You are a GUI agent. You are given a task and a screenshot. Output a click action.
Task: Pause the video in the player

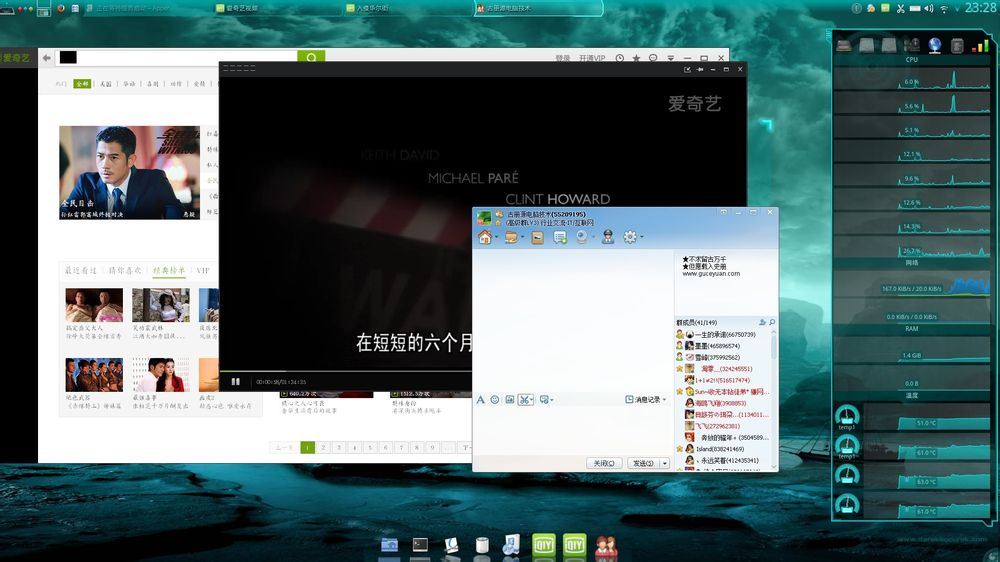click(x=235, y=381)
